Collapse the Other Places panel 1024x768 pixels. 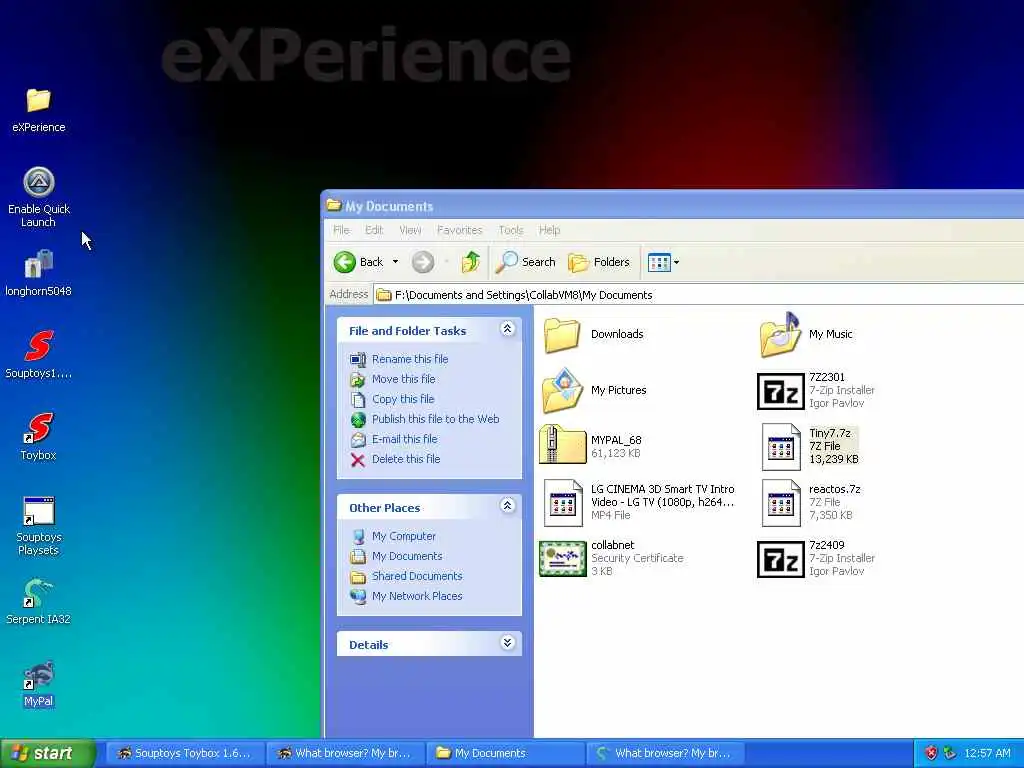[x=507, y=505]
